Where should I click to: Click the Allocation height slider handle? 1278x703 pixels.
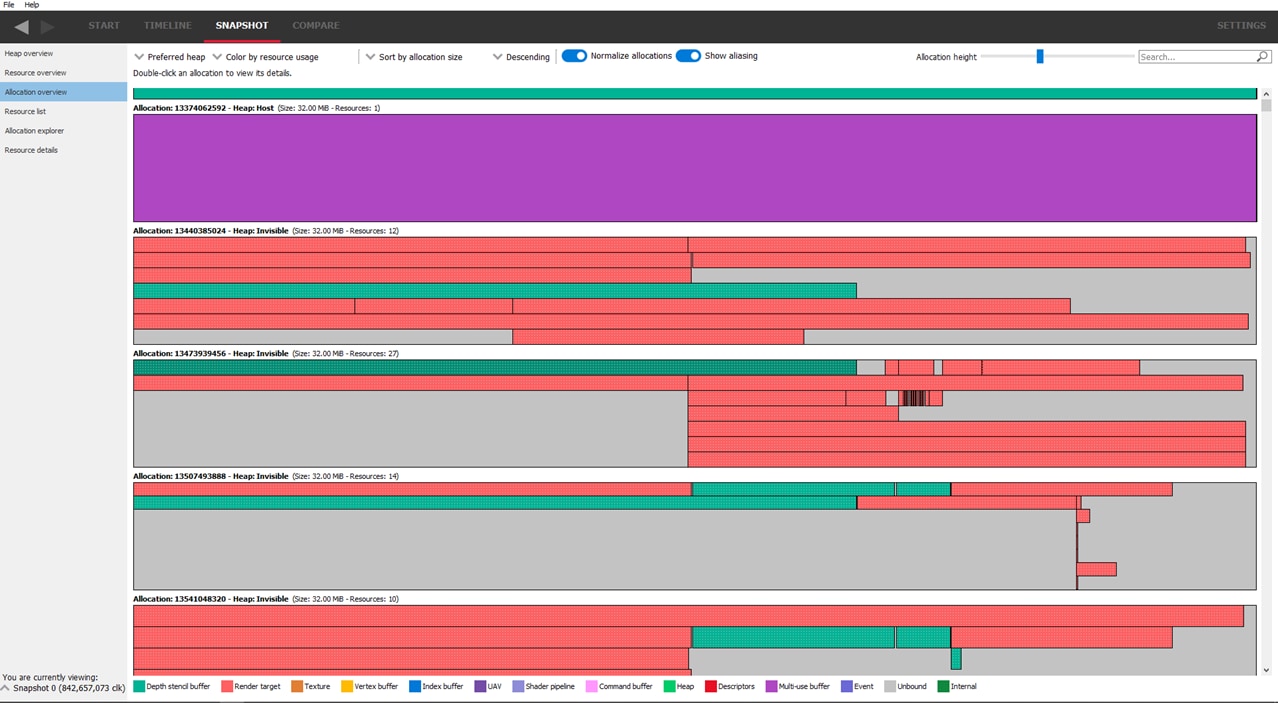click(1040, 57)
